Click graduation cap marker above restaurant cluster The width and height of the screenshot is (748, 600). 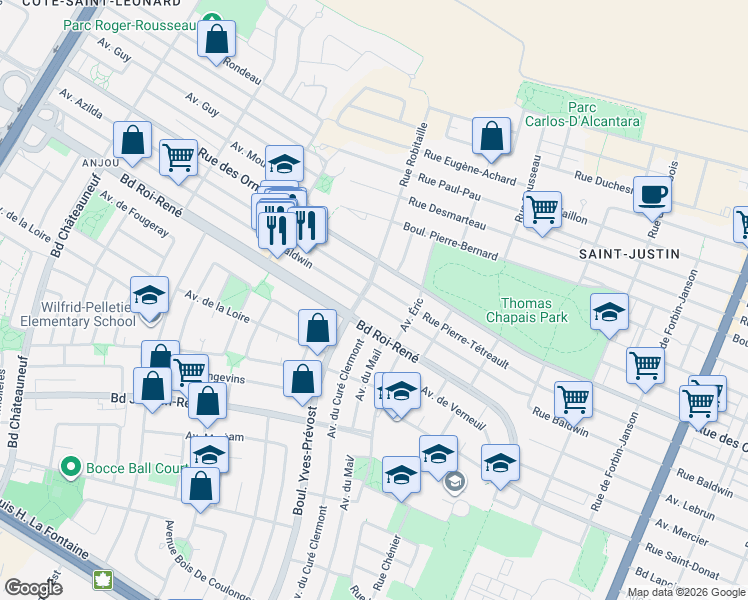tap(284, 164)
